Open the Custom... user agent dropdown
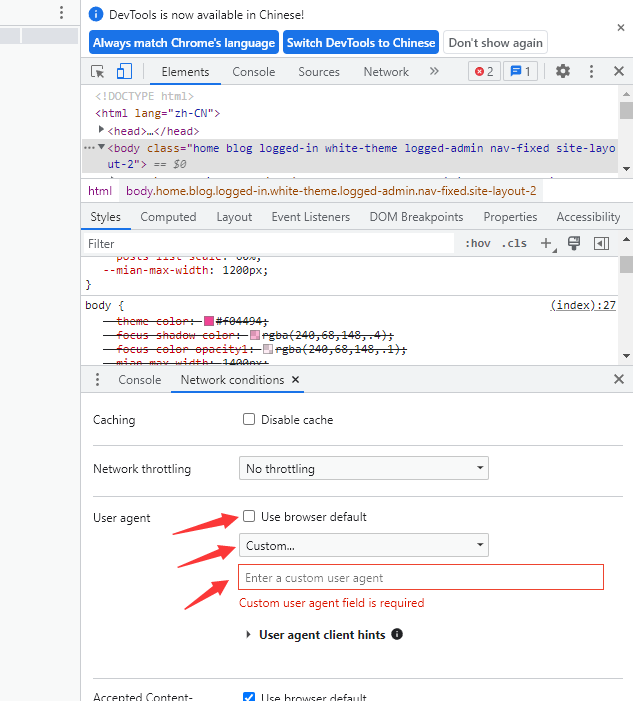This screenshot has height=701, width=633. pyautogui.click(x=364, y=546)
